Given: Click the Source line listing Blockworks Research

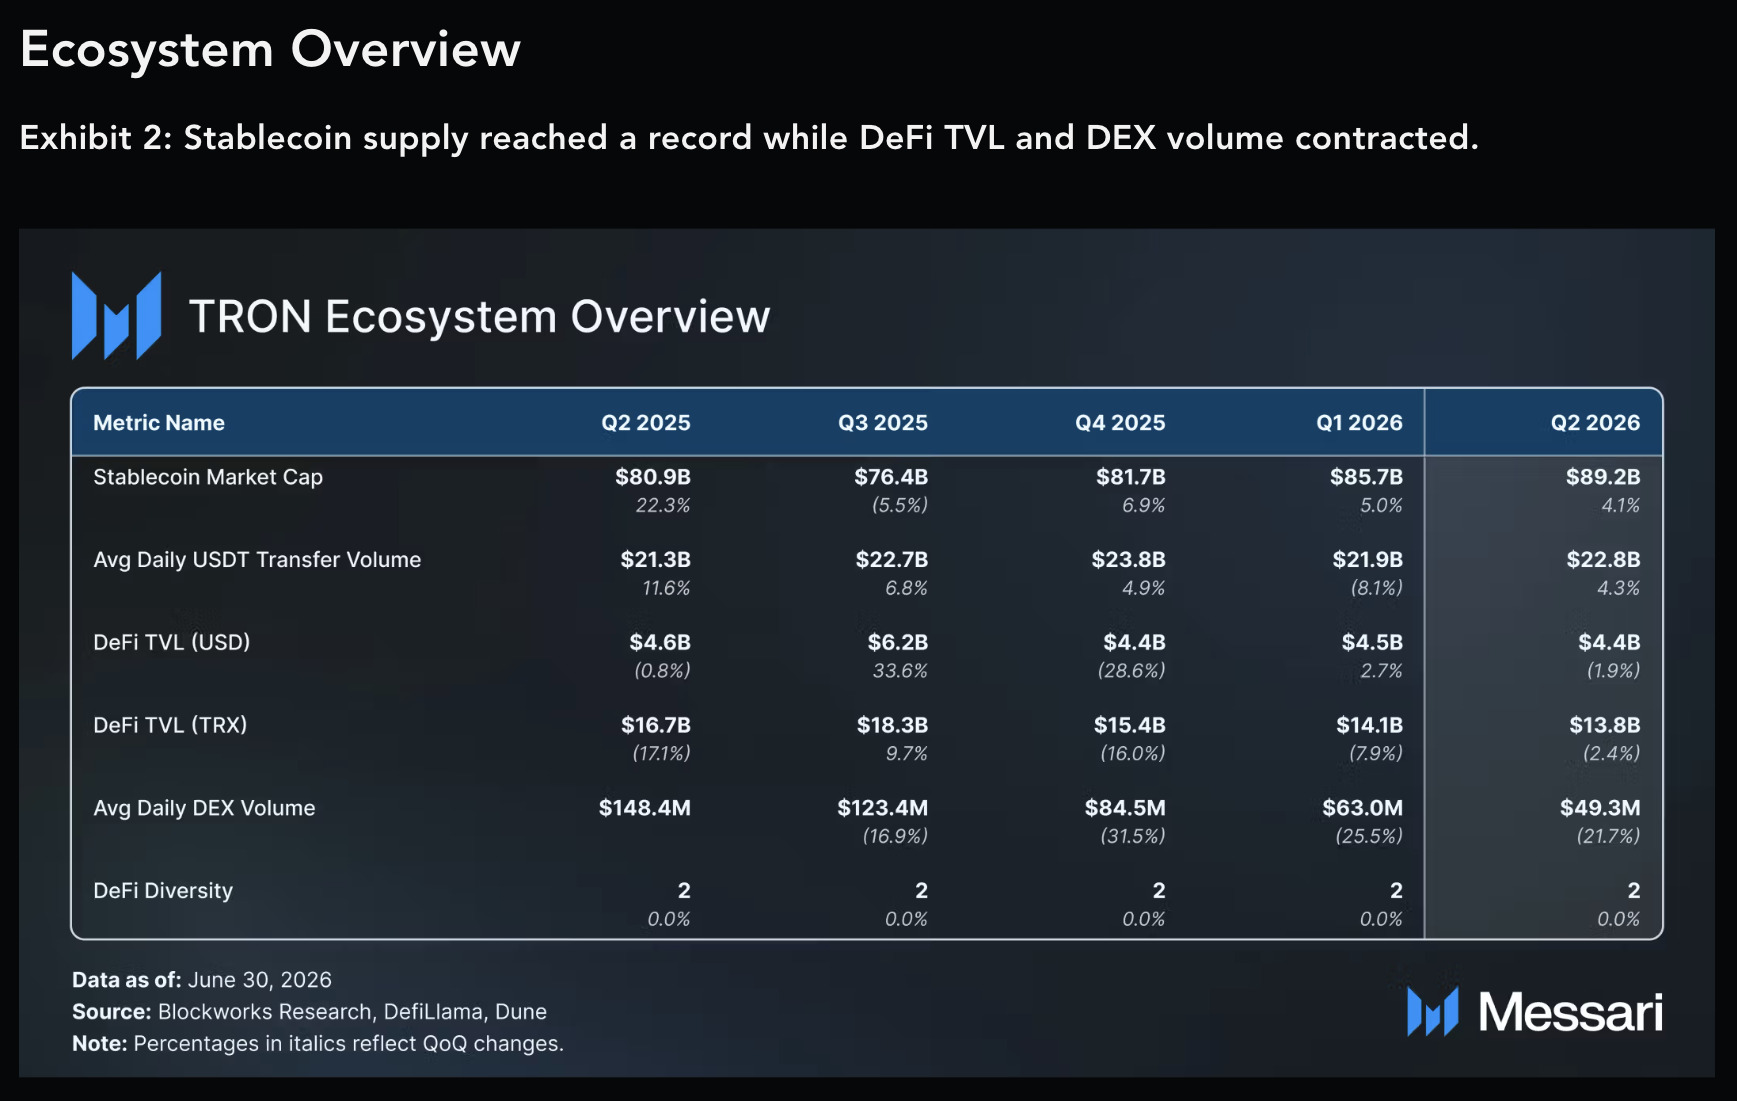Looking at the screenshot, I should 309,1012.
